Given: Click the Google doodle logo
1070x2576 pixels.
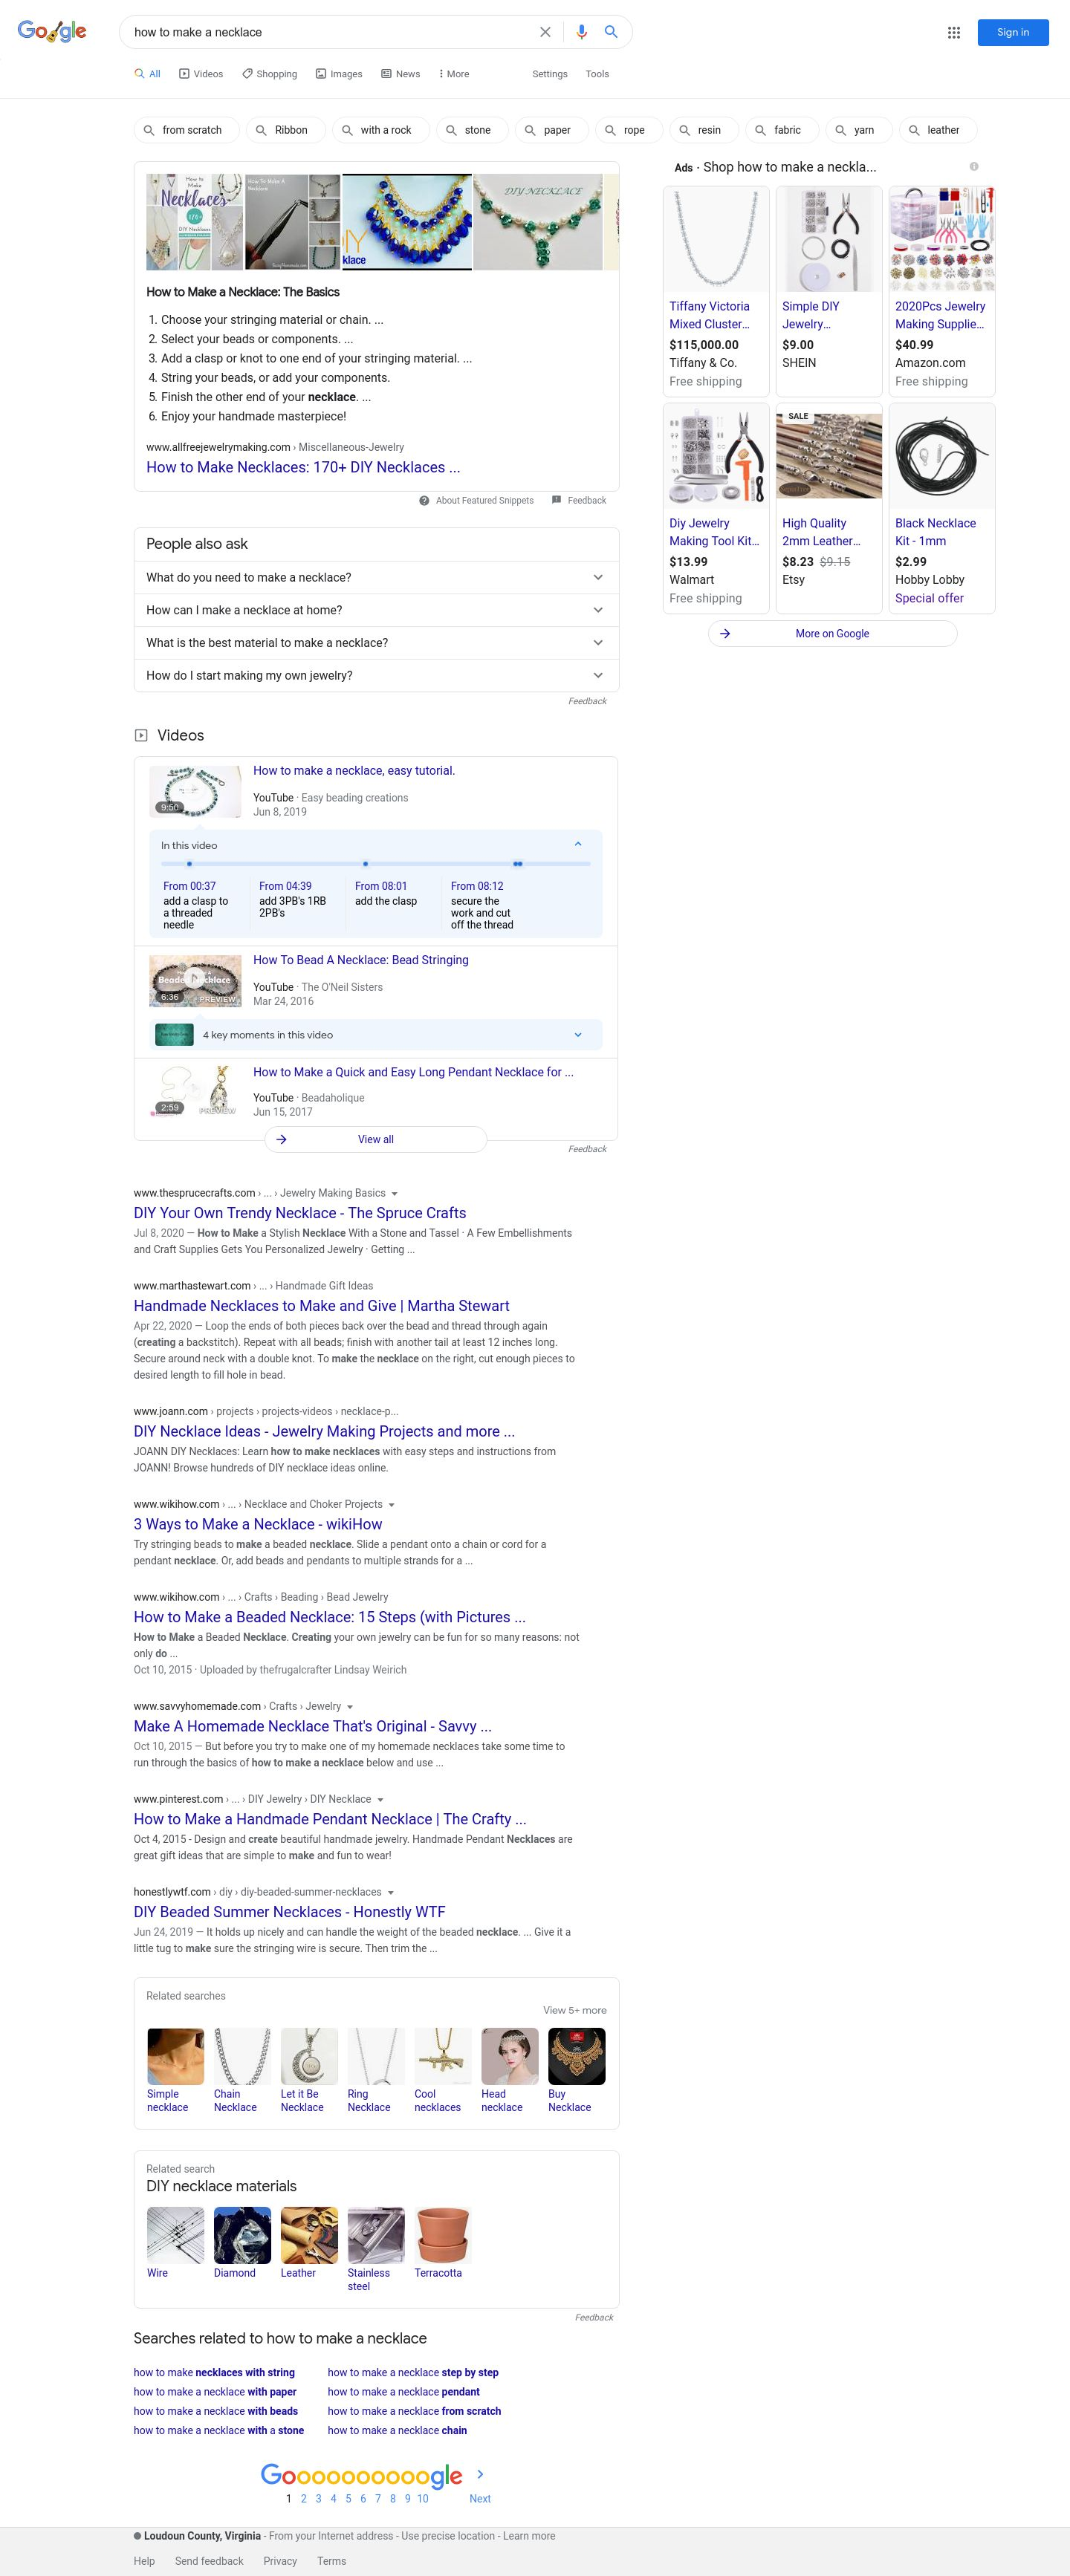Looking at the screenshot, I should (52, 31).
